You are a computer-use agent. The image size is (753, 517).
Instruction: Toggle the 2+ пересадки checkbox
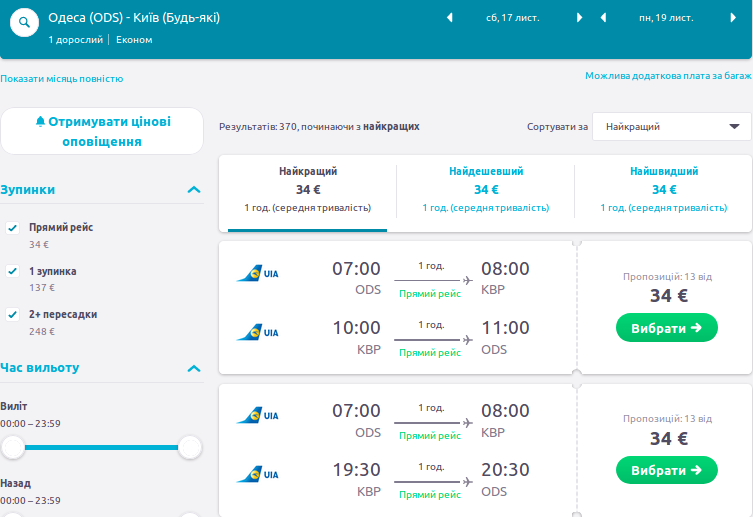tap(13, 314)
